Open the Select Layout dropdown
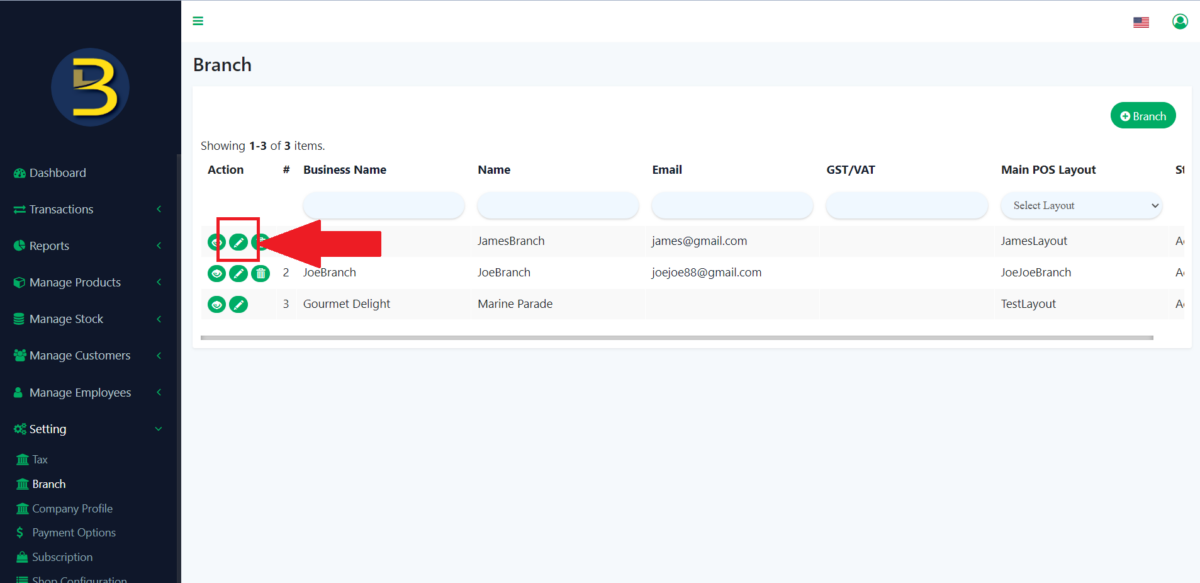The width and height of the screenshot is (1200, 583). point(1081,205)
